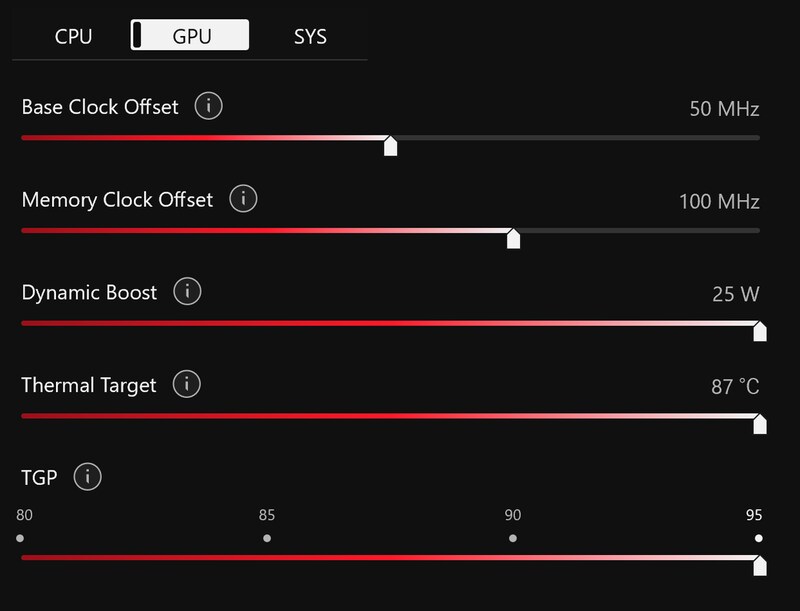Click the Dynamic Boost slider thumb
Viewport: 800px width, 611px height.
pyautogui.click(x=760, y=331)
